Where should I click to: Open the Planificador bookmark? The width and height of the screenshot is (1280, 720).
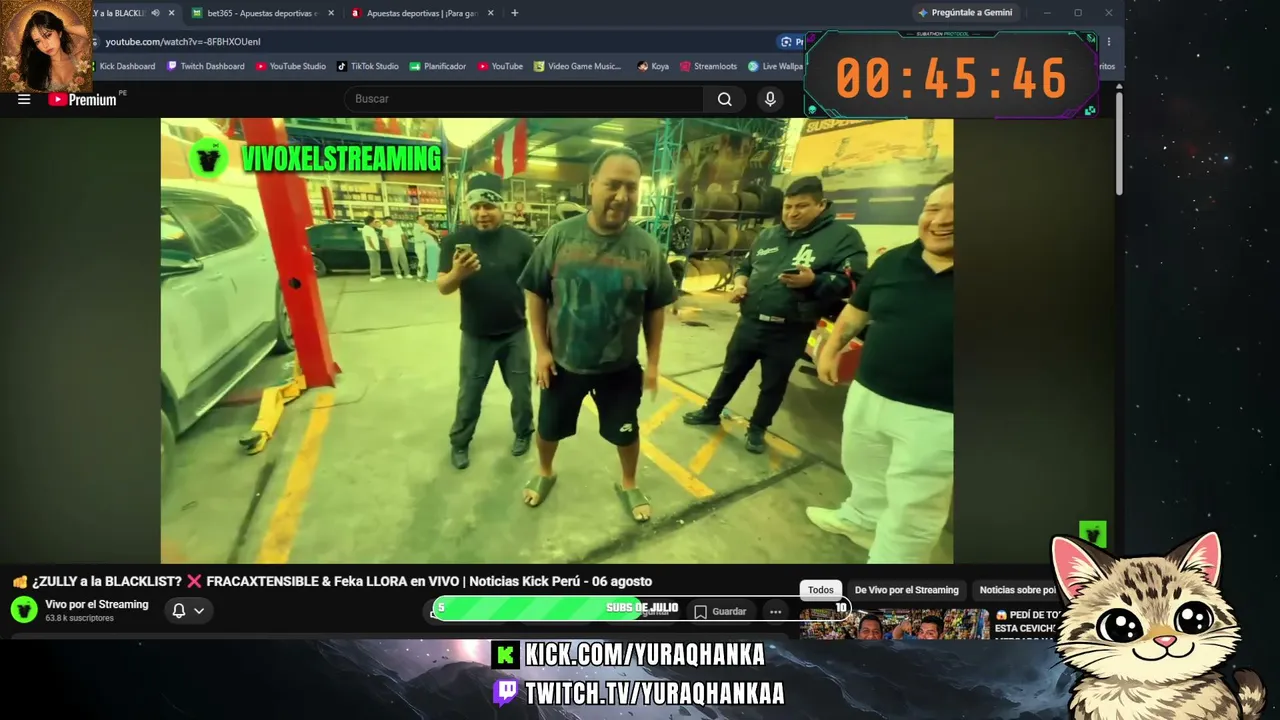pos(438,66)
